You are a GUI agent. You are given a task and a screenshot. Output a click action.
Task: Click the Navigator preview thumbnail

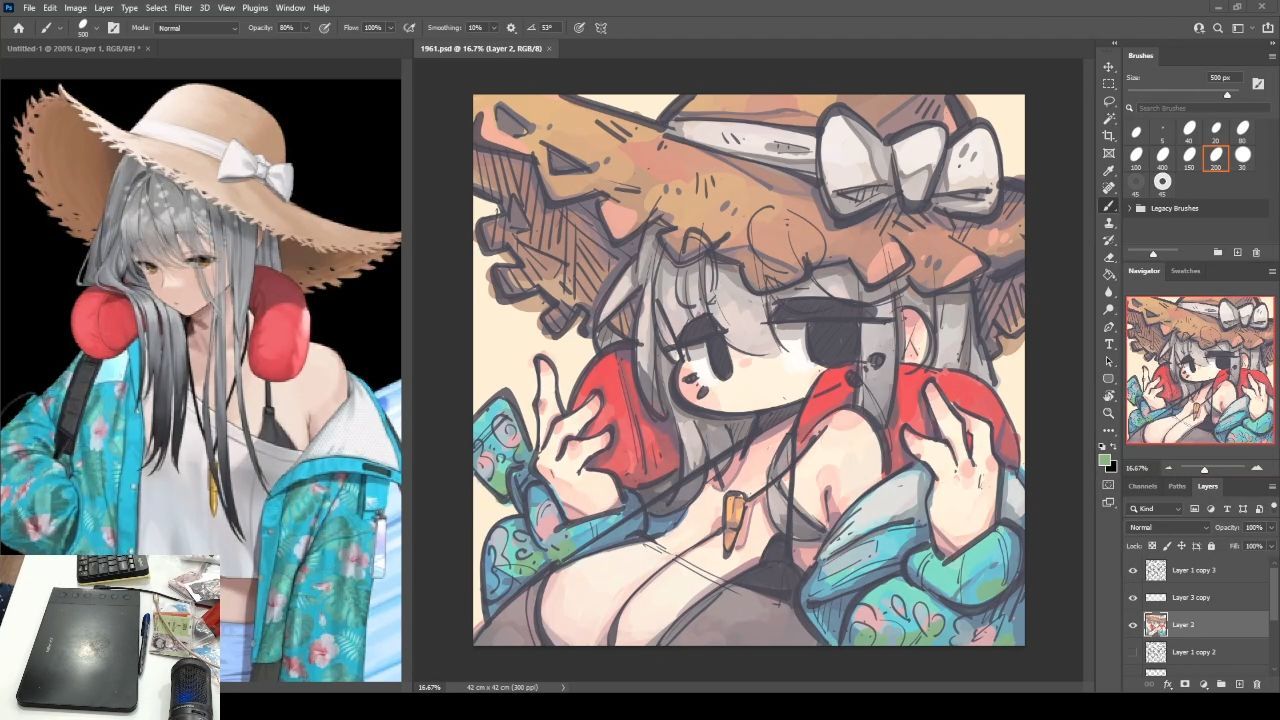point(1200,370)
